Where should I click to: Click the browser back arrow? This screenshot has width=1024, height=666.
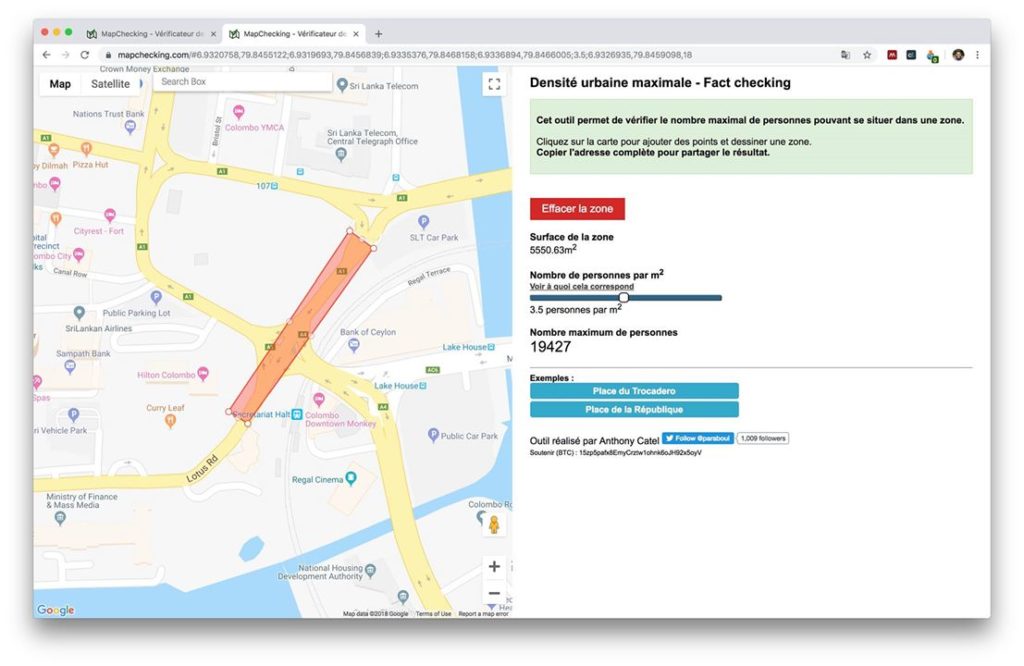click(46, 55)
